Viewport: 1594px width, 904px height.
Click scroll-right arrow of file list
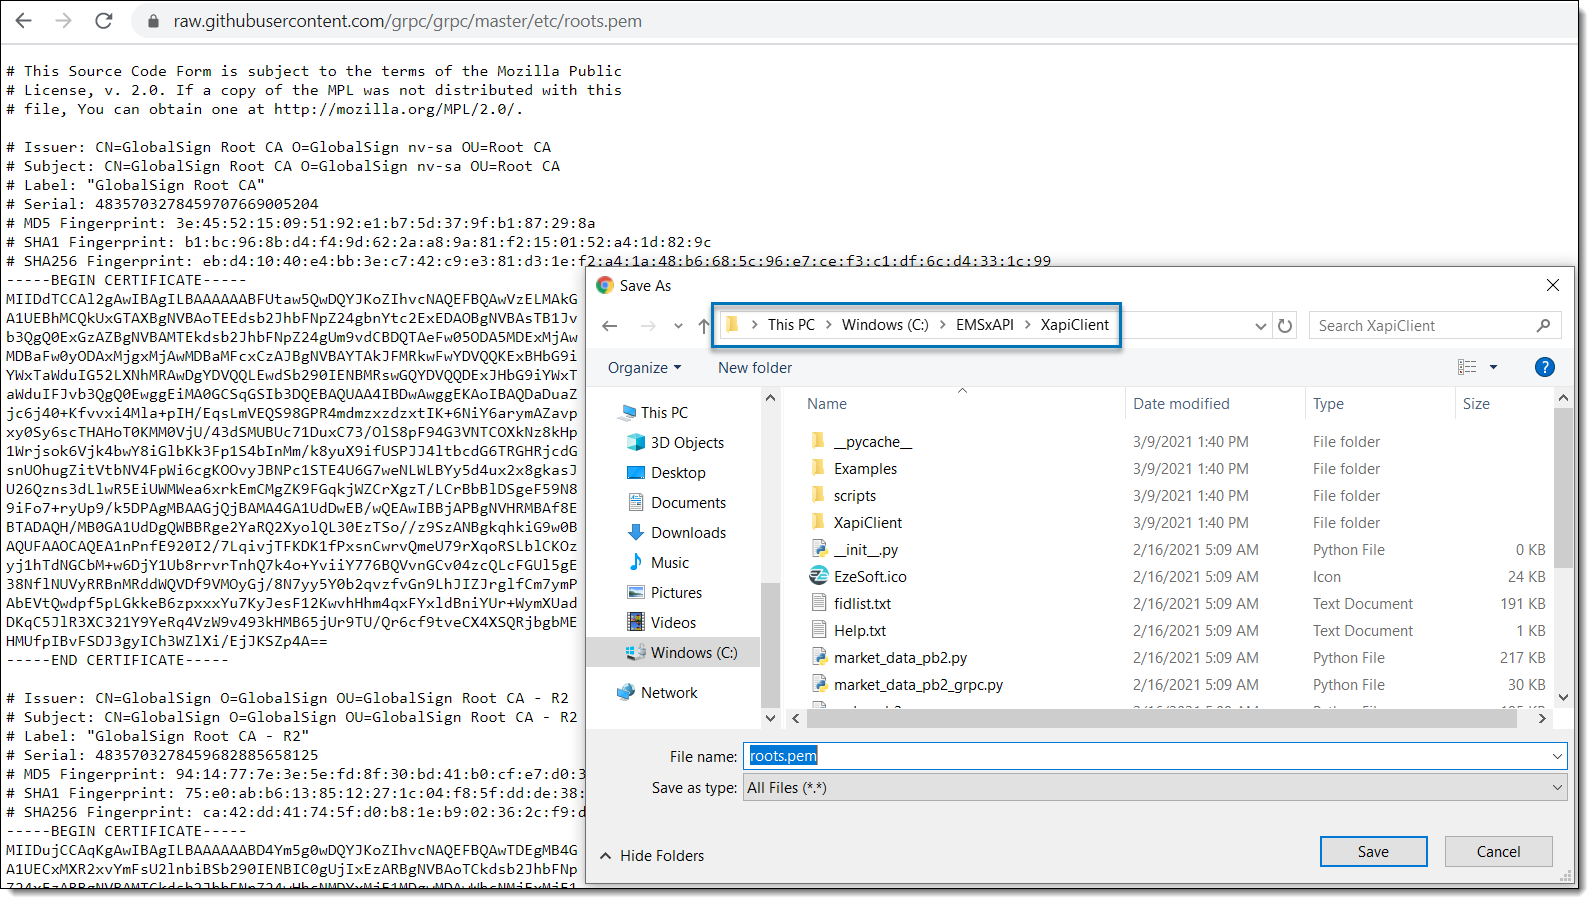coord(1541,718)
